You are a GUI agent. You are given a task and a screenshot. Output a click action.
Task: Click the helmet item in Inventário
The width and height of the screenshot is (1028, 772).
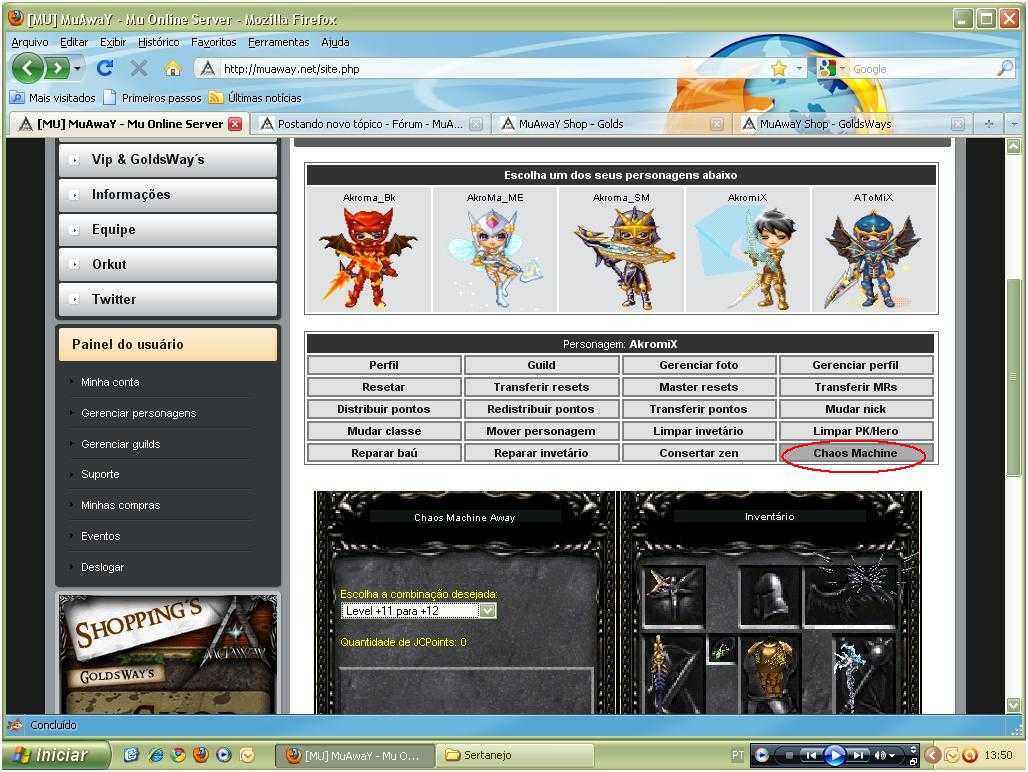[770, 596]
